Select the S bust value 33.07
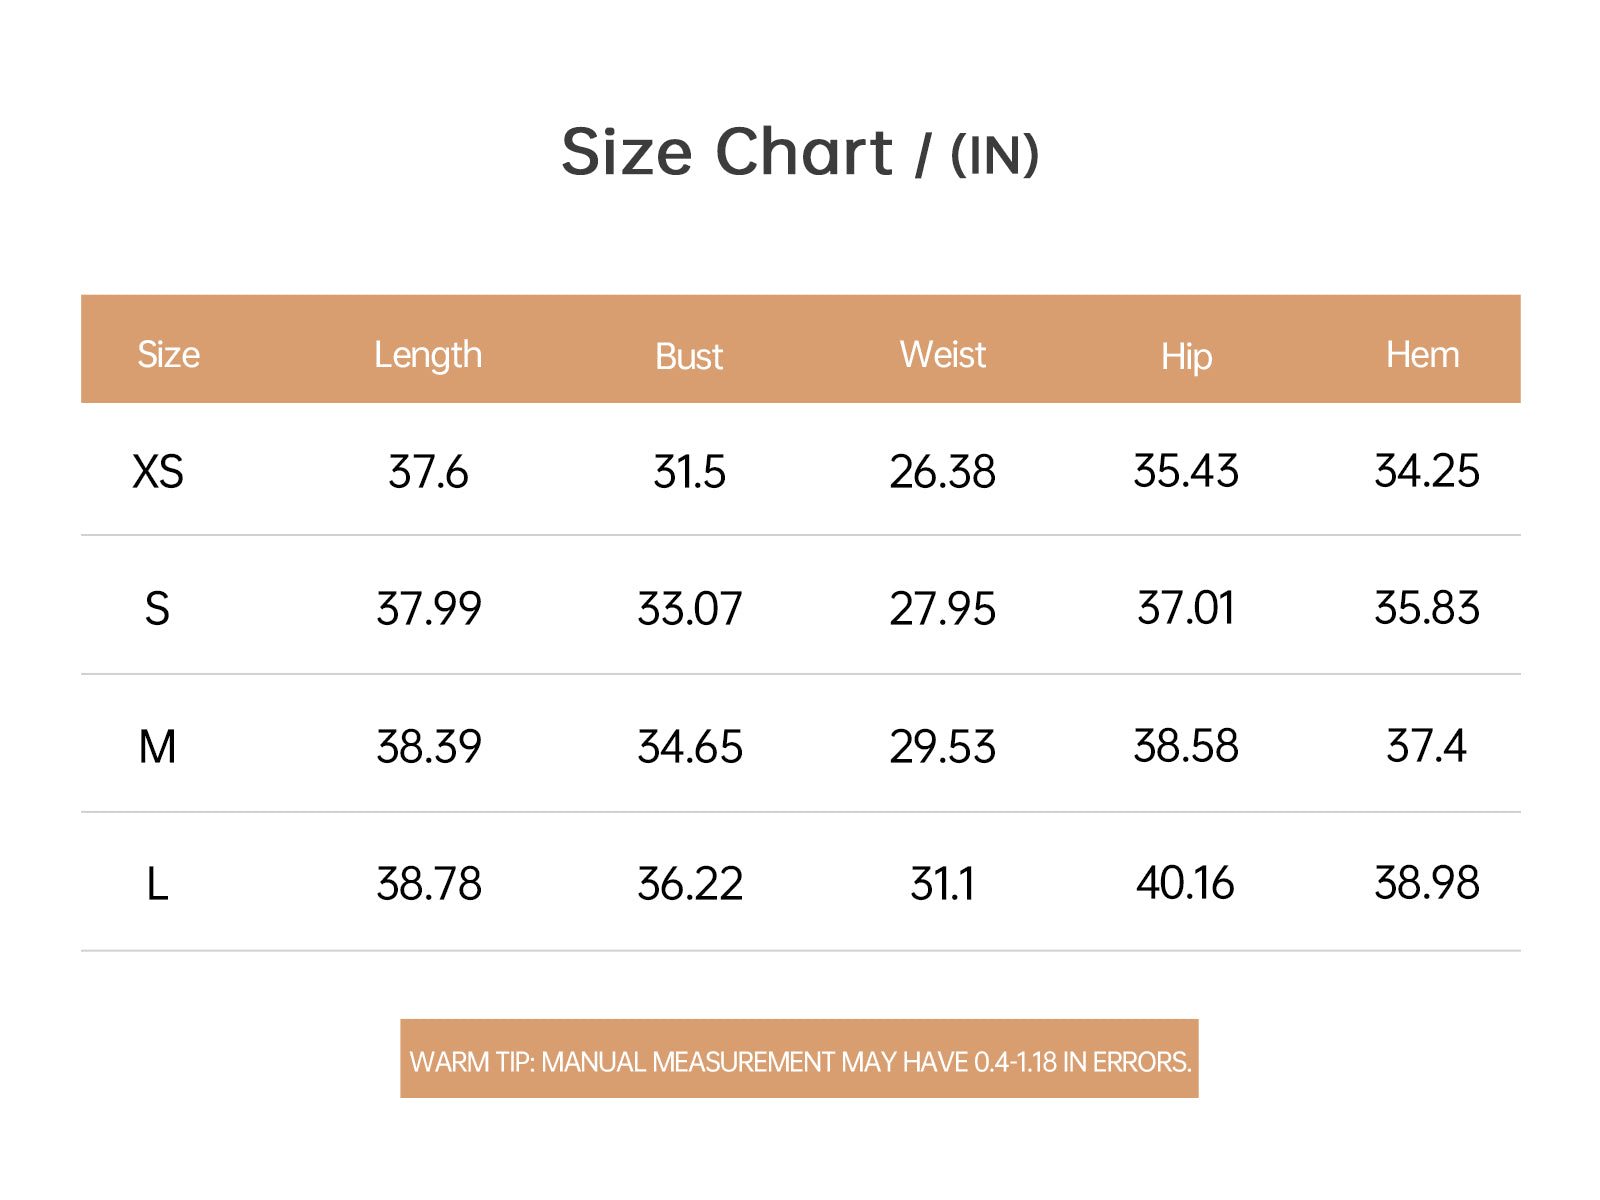Screen dimensions: 1600x1200 point(690,609)
